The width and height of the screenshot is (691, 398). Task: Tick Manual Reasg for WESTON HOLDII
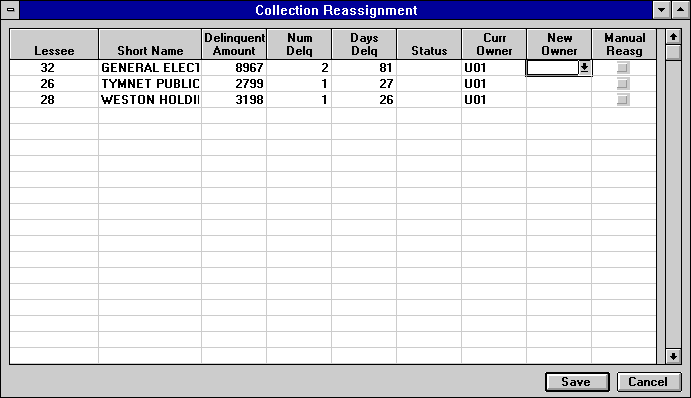623,100
